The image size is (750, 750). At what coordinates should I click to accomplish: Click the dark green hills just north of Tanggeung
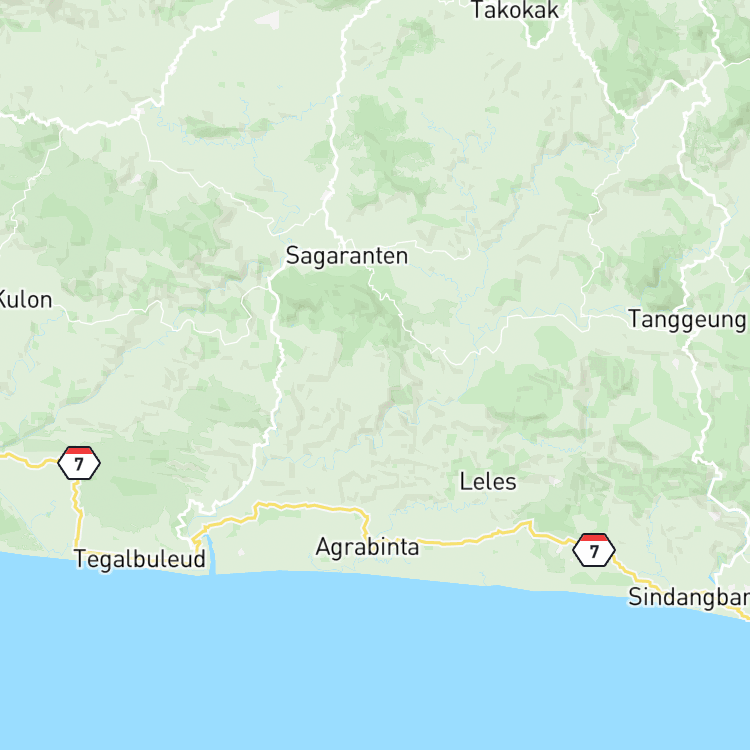click(x=655, y=268)
